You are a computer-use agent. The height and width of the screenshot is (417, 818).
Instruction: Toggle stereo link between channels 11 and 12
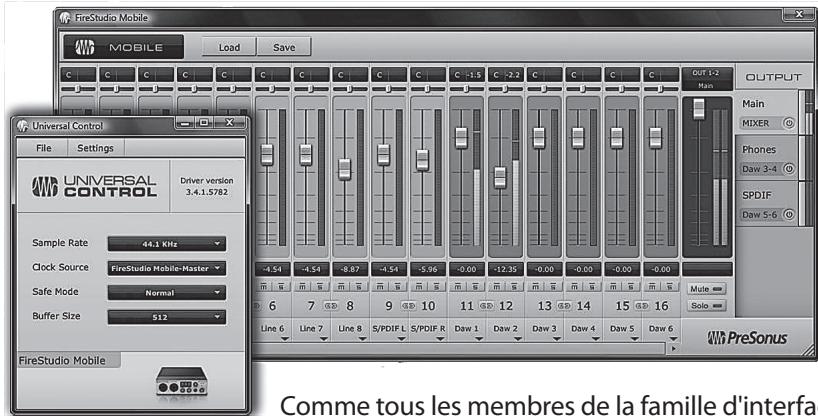click(486, 306)
